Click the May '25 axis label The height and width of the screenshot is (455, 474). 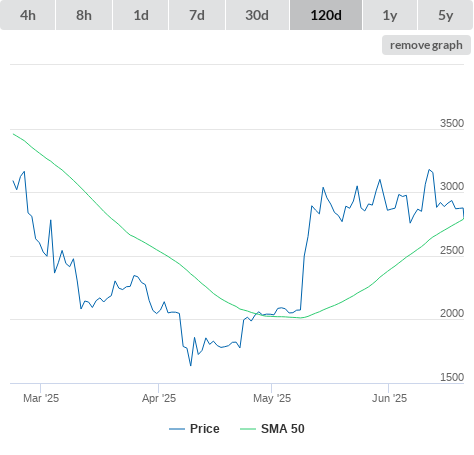[272, 398]
